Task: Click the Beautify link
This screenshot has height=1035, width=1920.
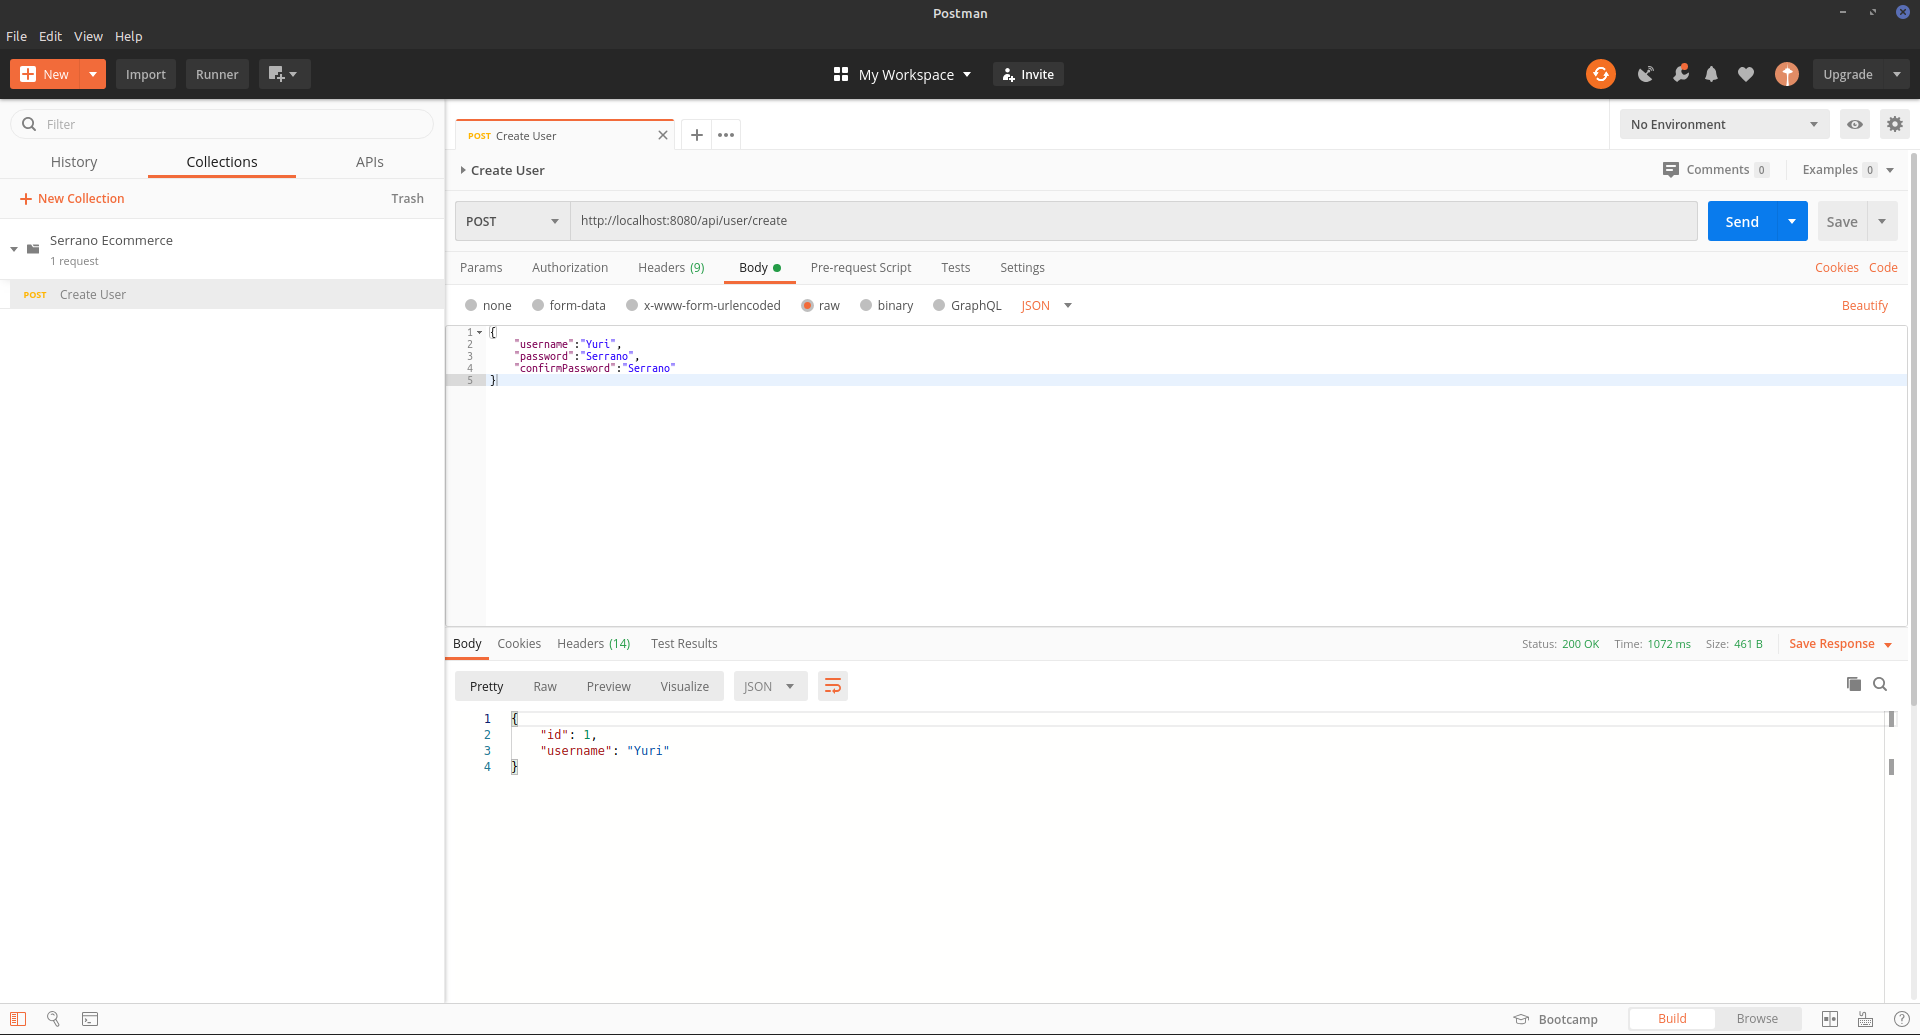Action: click(1865, 306)
